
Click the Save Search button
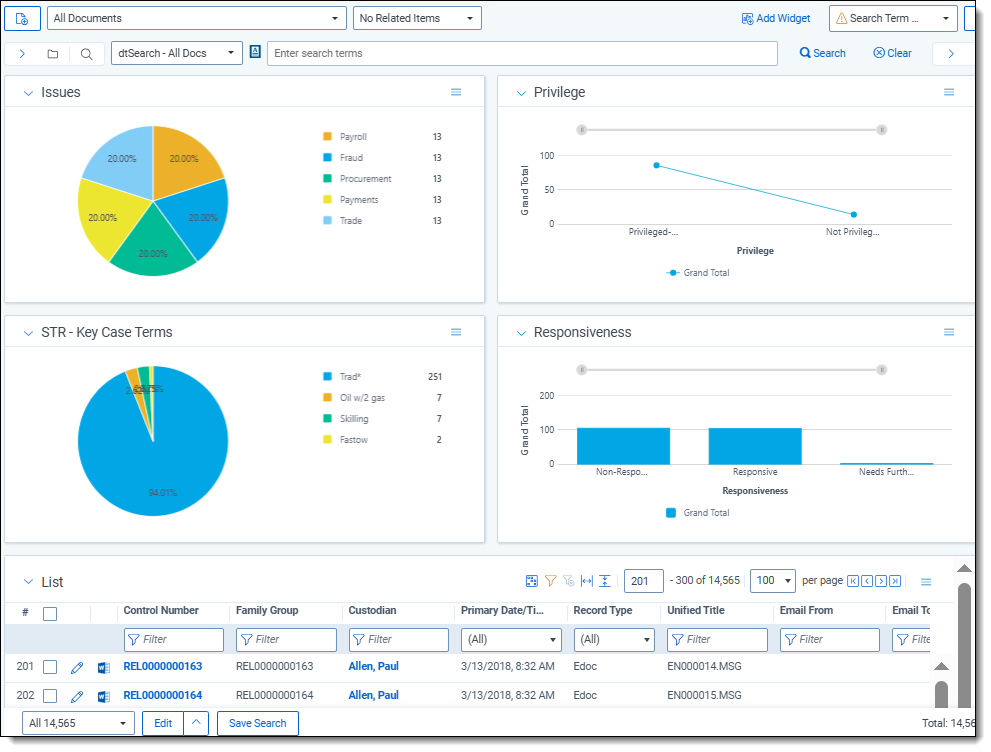pyautogui.click(x=257, y=723)
